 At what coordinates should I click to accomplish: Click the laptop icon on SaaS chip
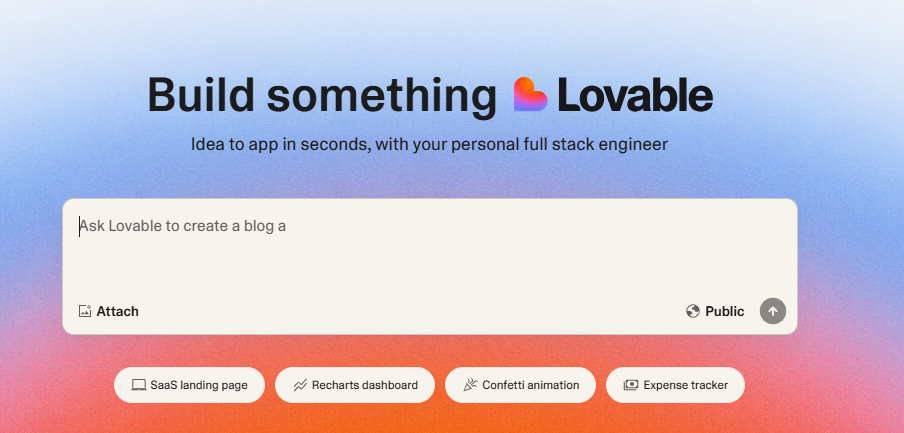point(138,385)
